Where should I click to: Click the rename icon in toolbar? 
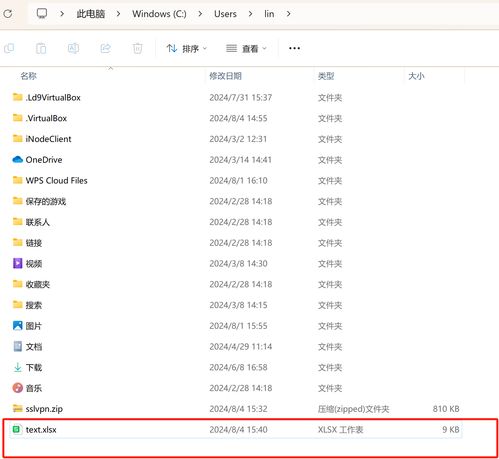73,49
